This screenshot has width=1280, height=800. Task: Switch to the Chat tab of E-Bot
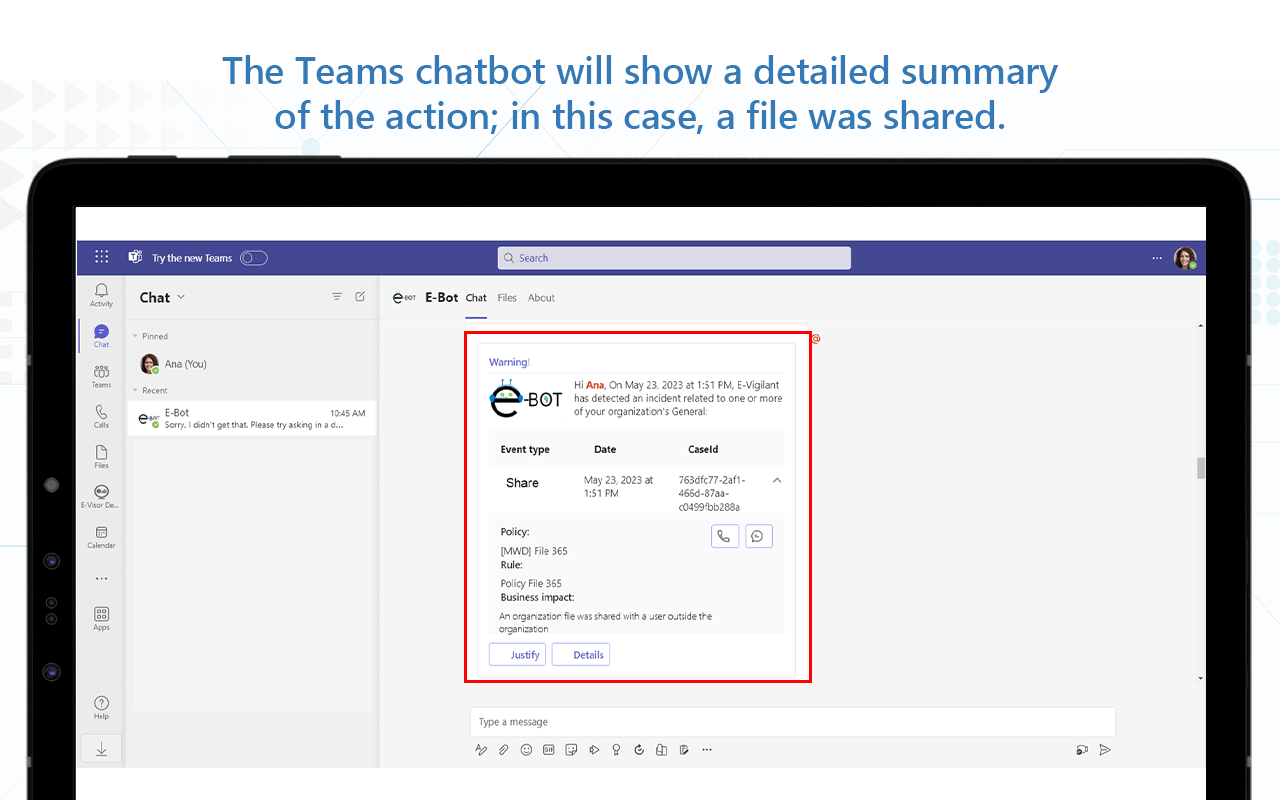pos(476,298)
